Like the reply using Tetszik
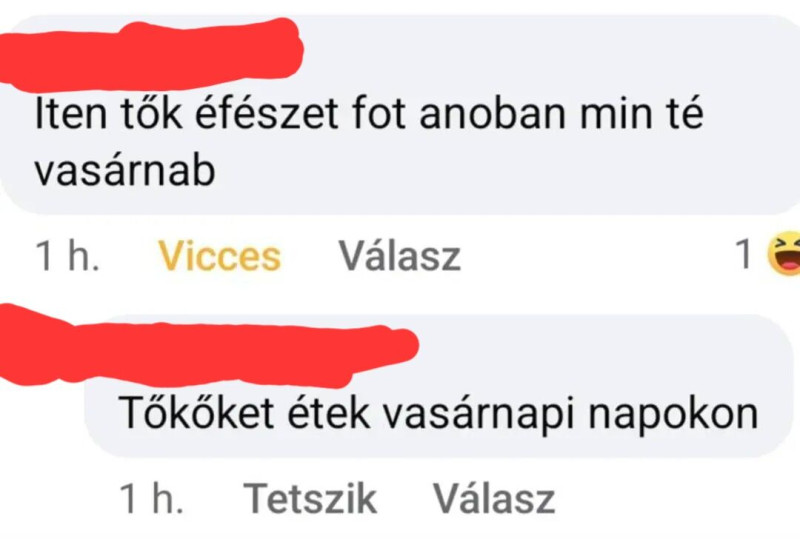 pos(310,498)
